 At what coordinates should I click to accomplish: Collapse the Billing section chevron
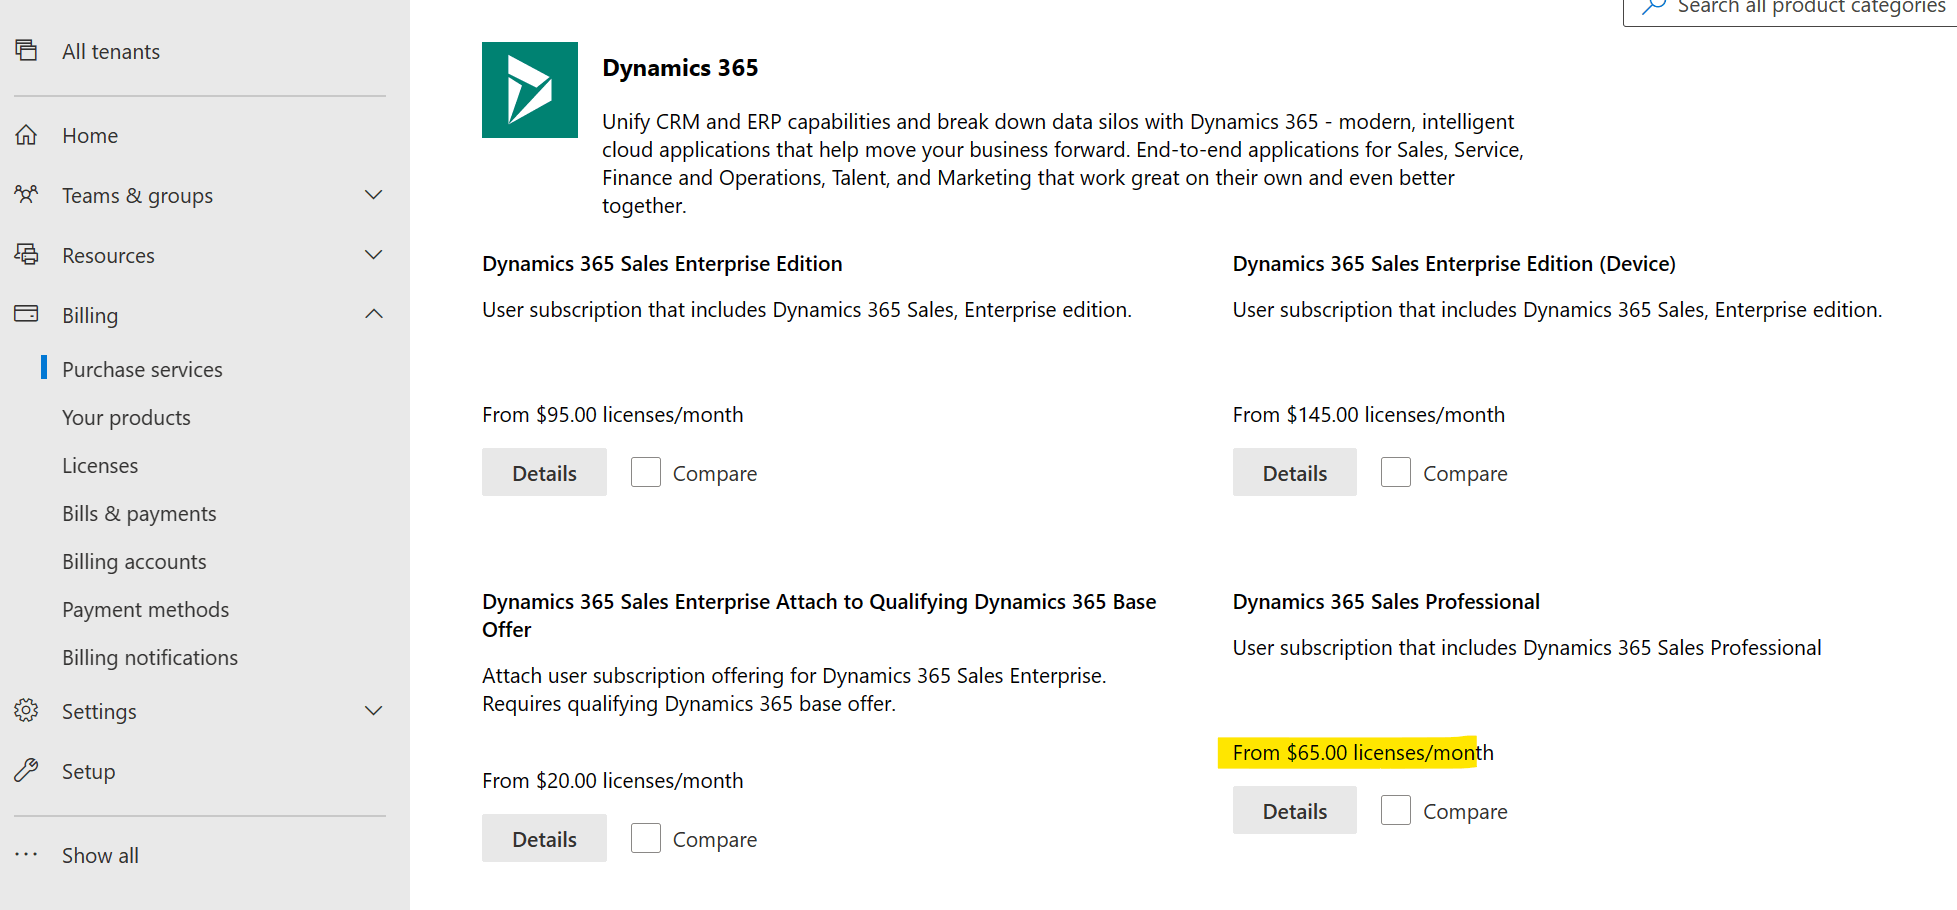(373, 315)
